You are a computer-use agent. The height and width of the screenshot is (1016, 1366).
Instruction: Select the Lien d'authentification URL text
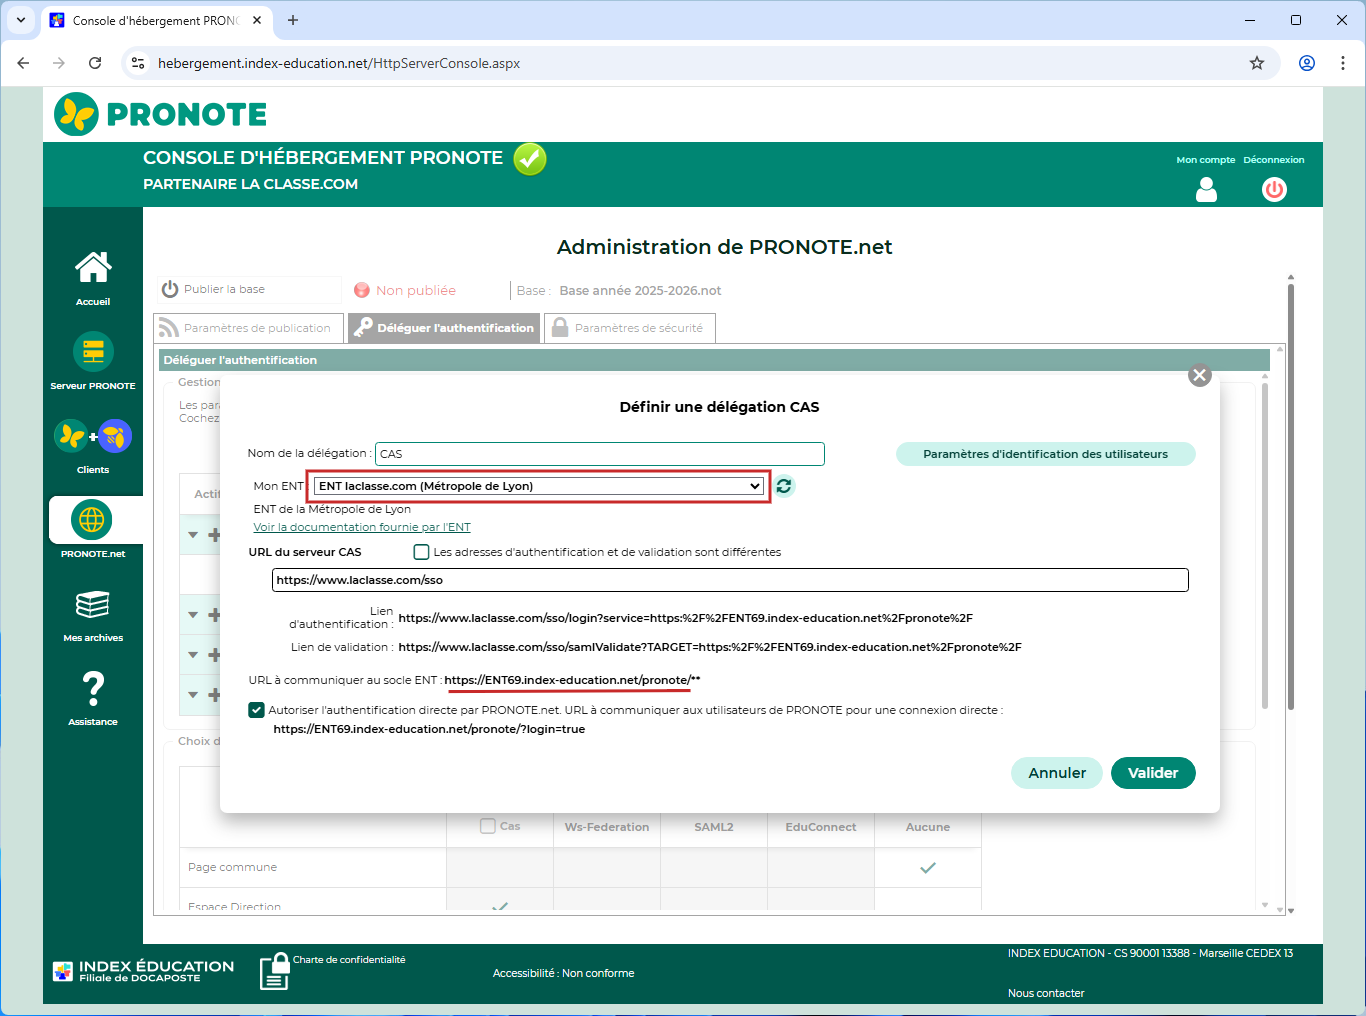[x=685, y=618]
